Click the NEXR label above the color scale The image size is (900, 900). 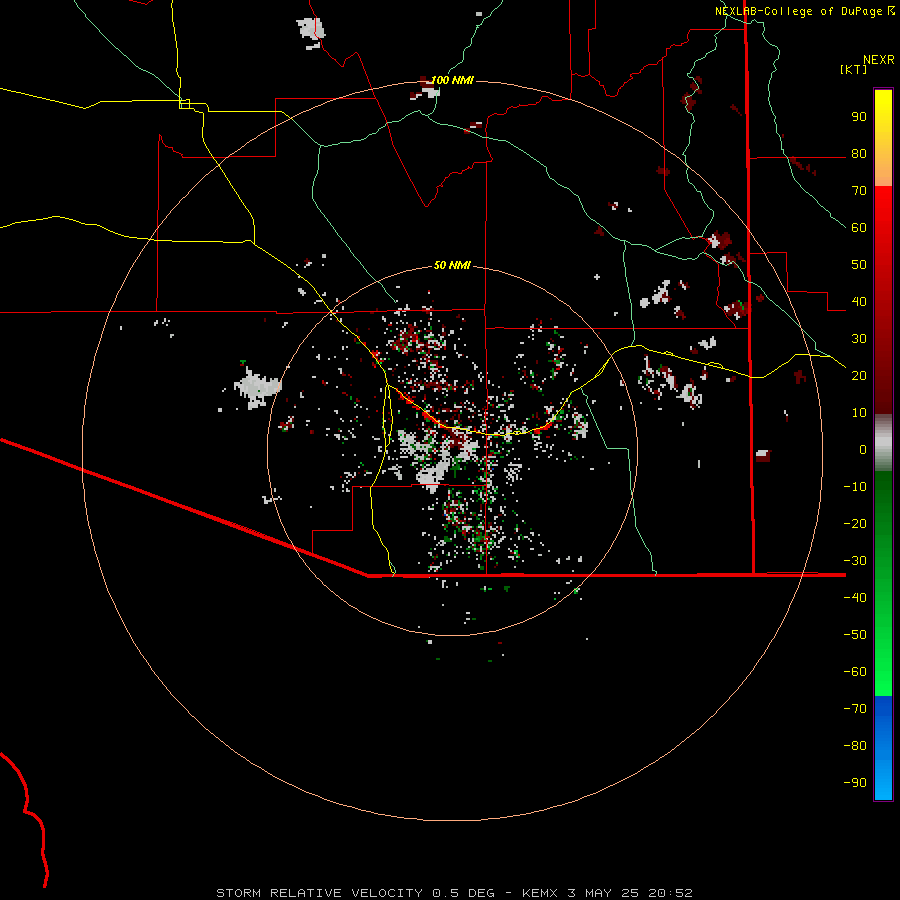pos(879,60)
